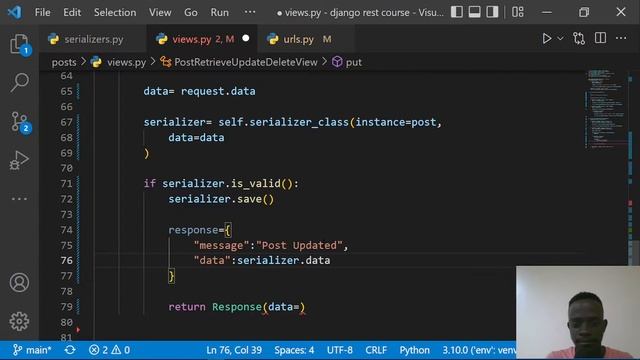This screenshot has width=640, height=360.
Task: Click line number 67 in gutter
Action: [67, 122]
